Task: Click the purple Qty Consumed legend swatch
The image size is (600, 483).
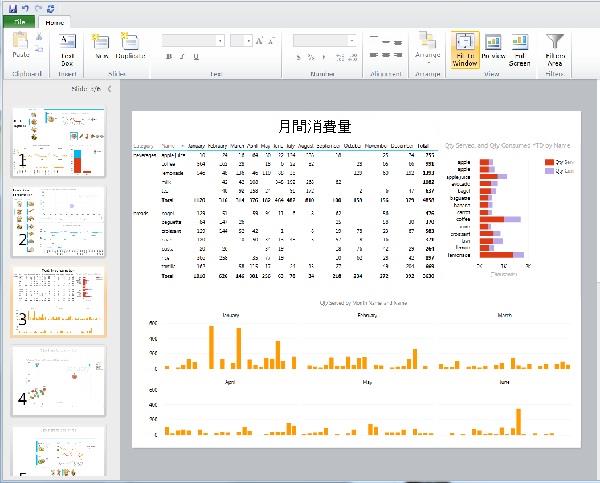Action: (549, 171)
